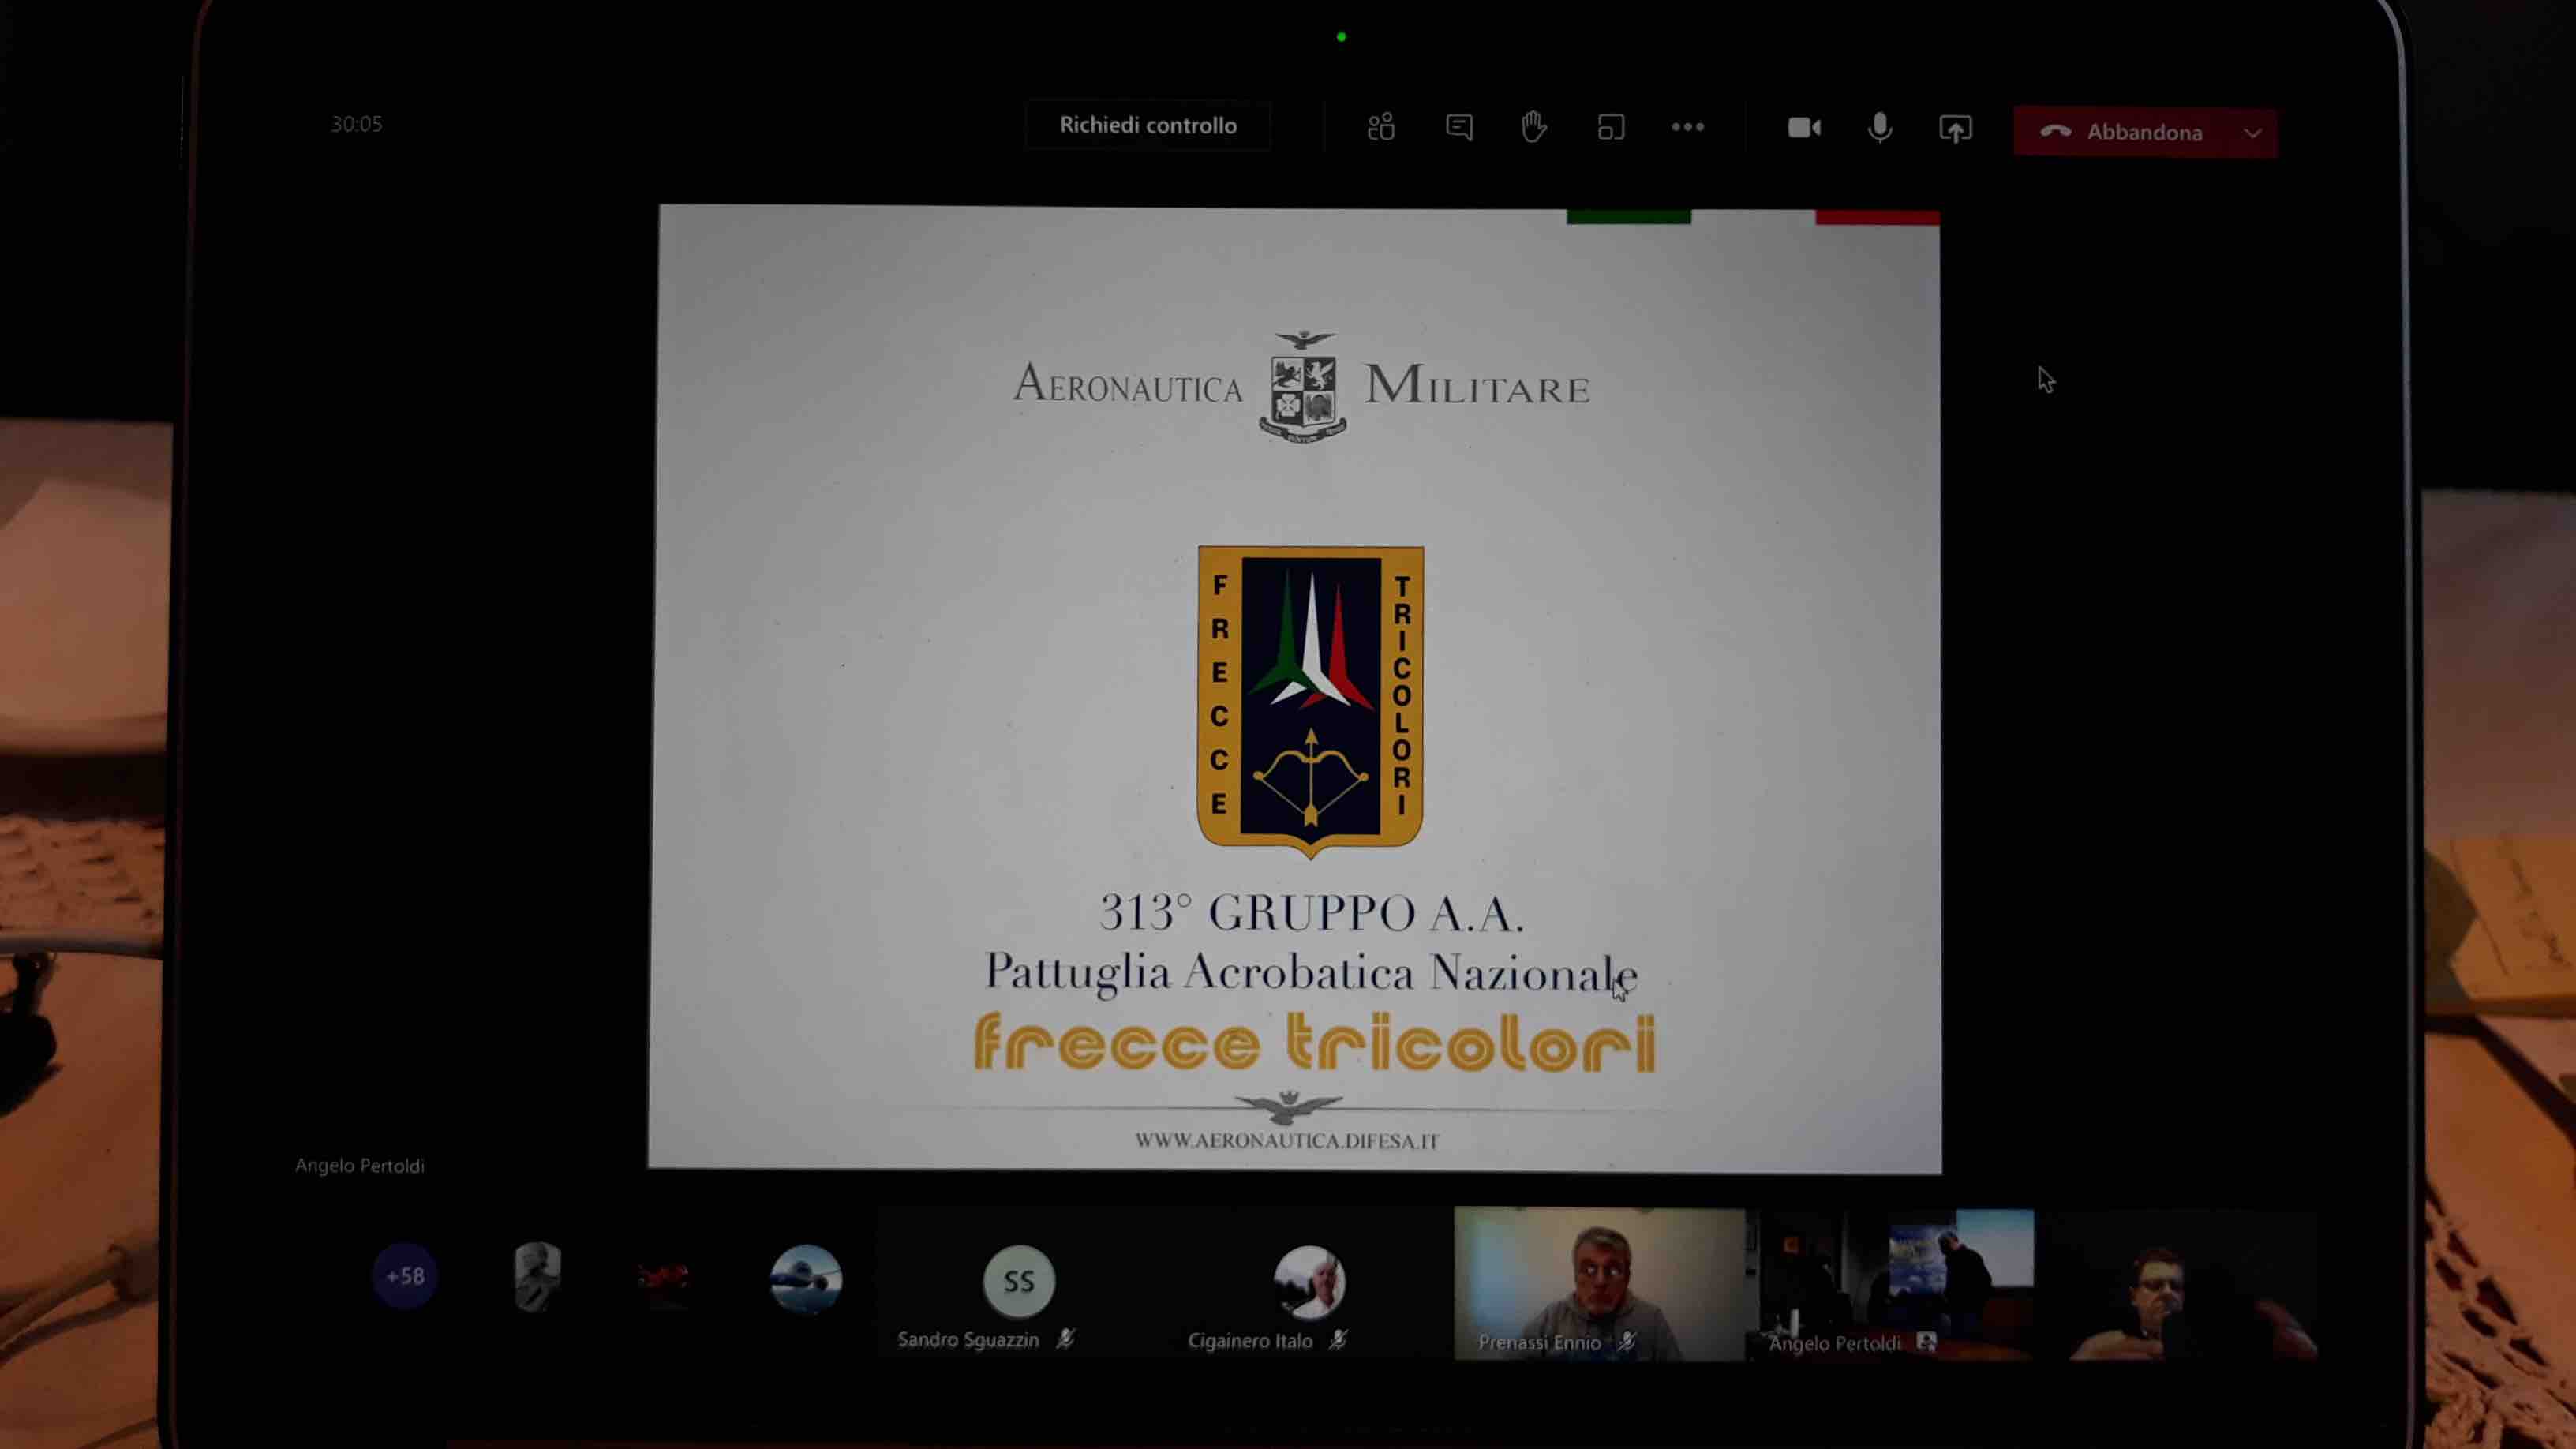This screenshot has height=1449, width=2576.
Task: Click the Pattuglia Acrobatica Nazionale text
Action: click(x=1310, y=973)
